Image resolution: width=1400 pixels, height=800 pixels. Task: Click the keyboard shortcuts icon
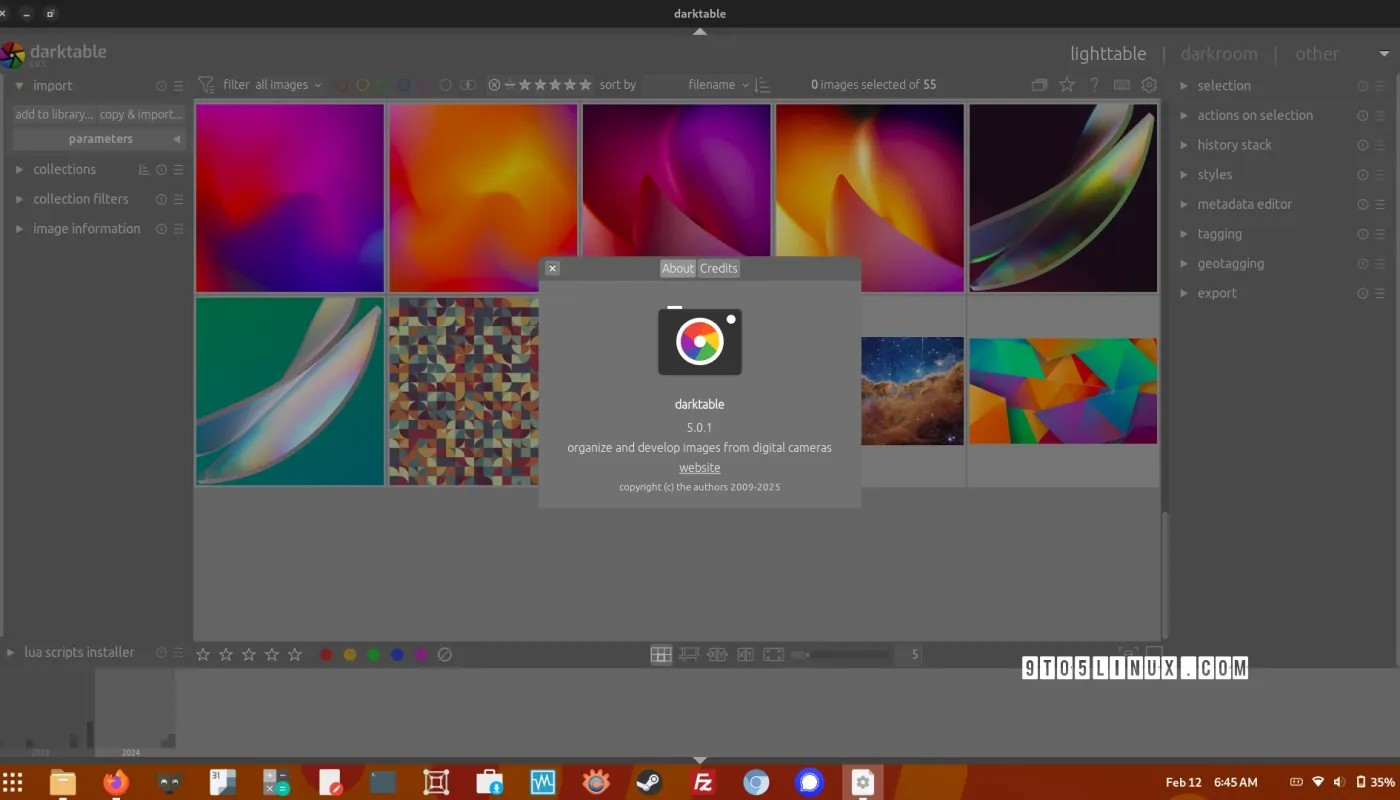[1121, 85]
